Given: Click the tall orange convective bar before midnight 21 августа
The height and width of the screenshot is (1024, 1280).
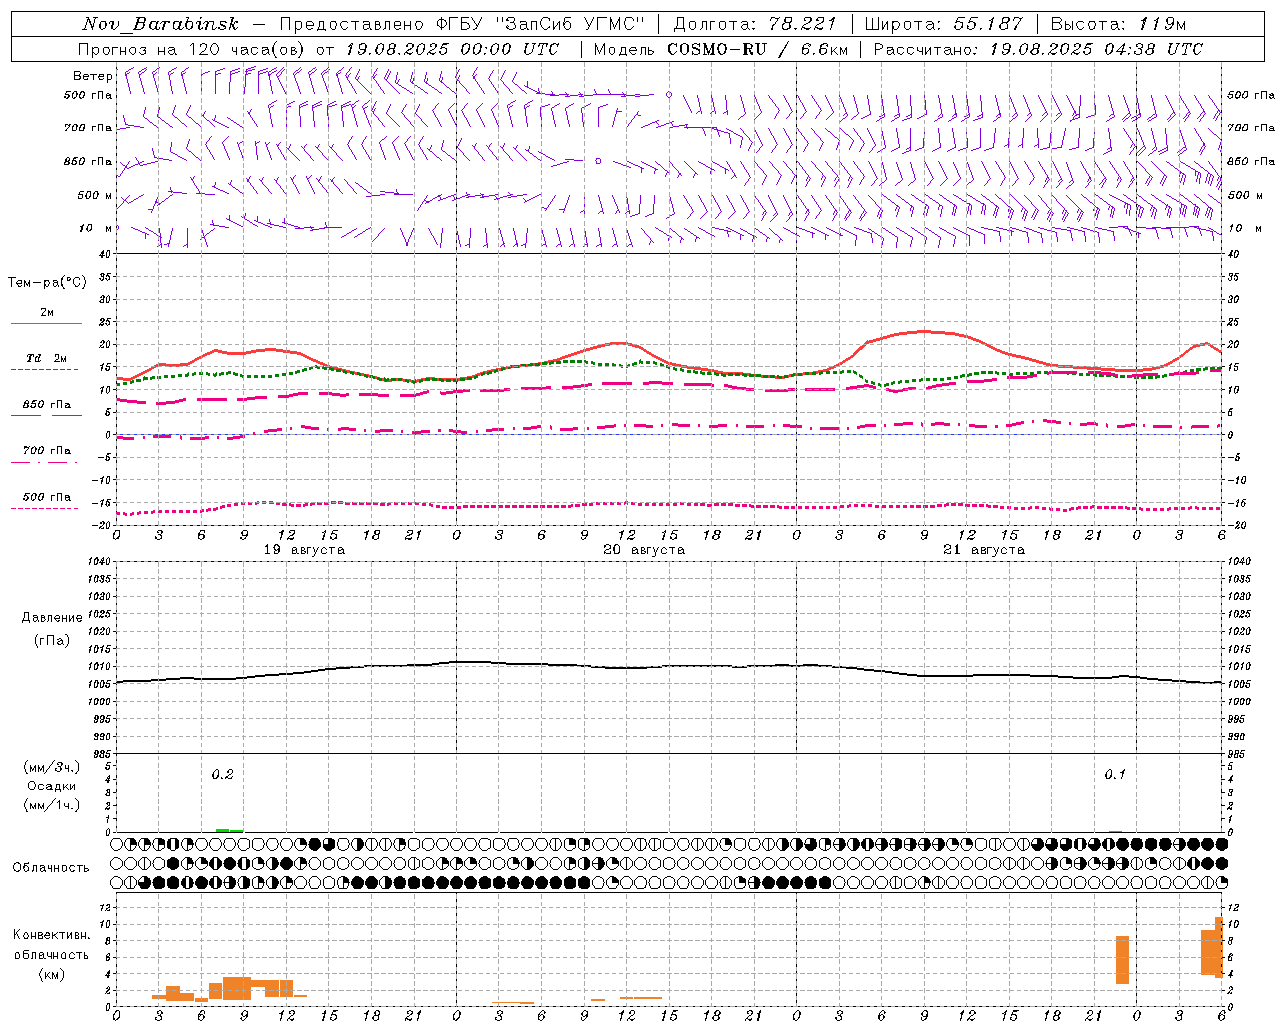Looking at the screenshot, I should coord(1122,960).
